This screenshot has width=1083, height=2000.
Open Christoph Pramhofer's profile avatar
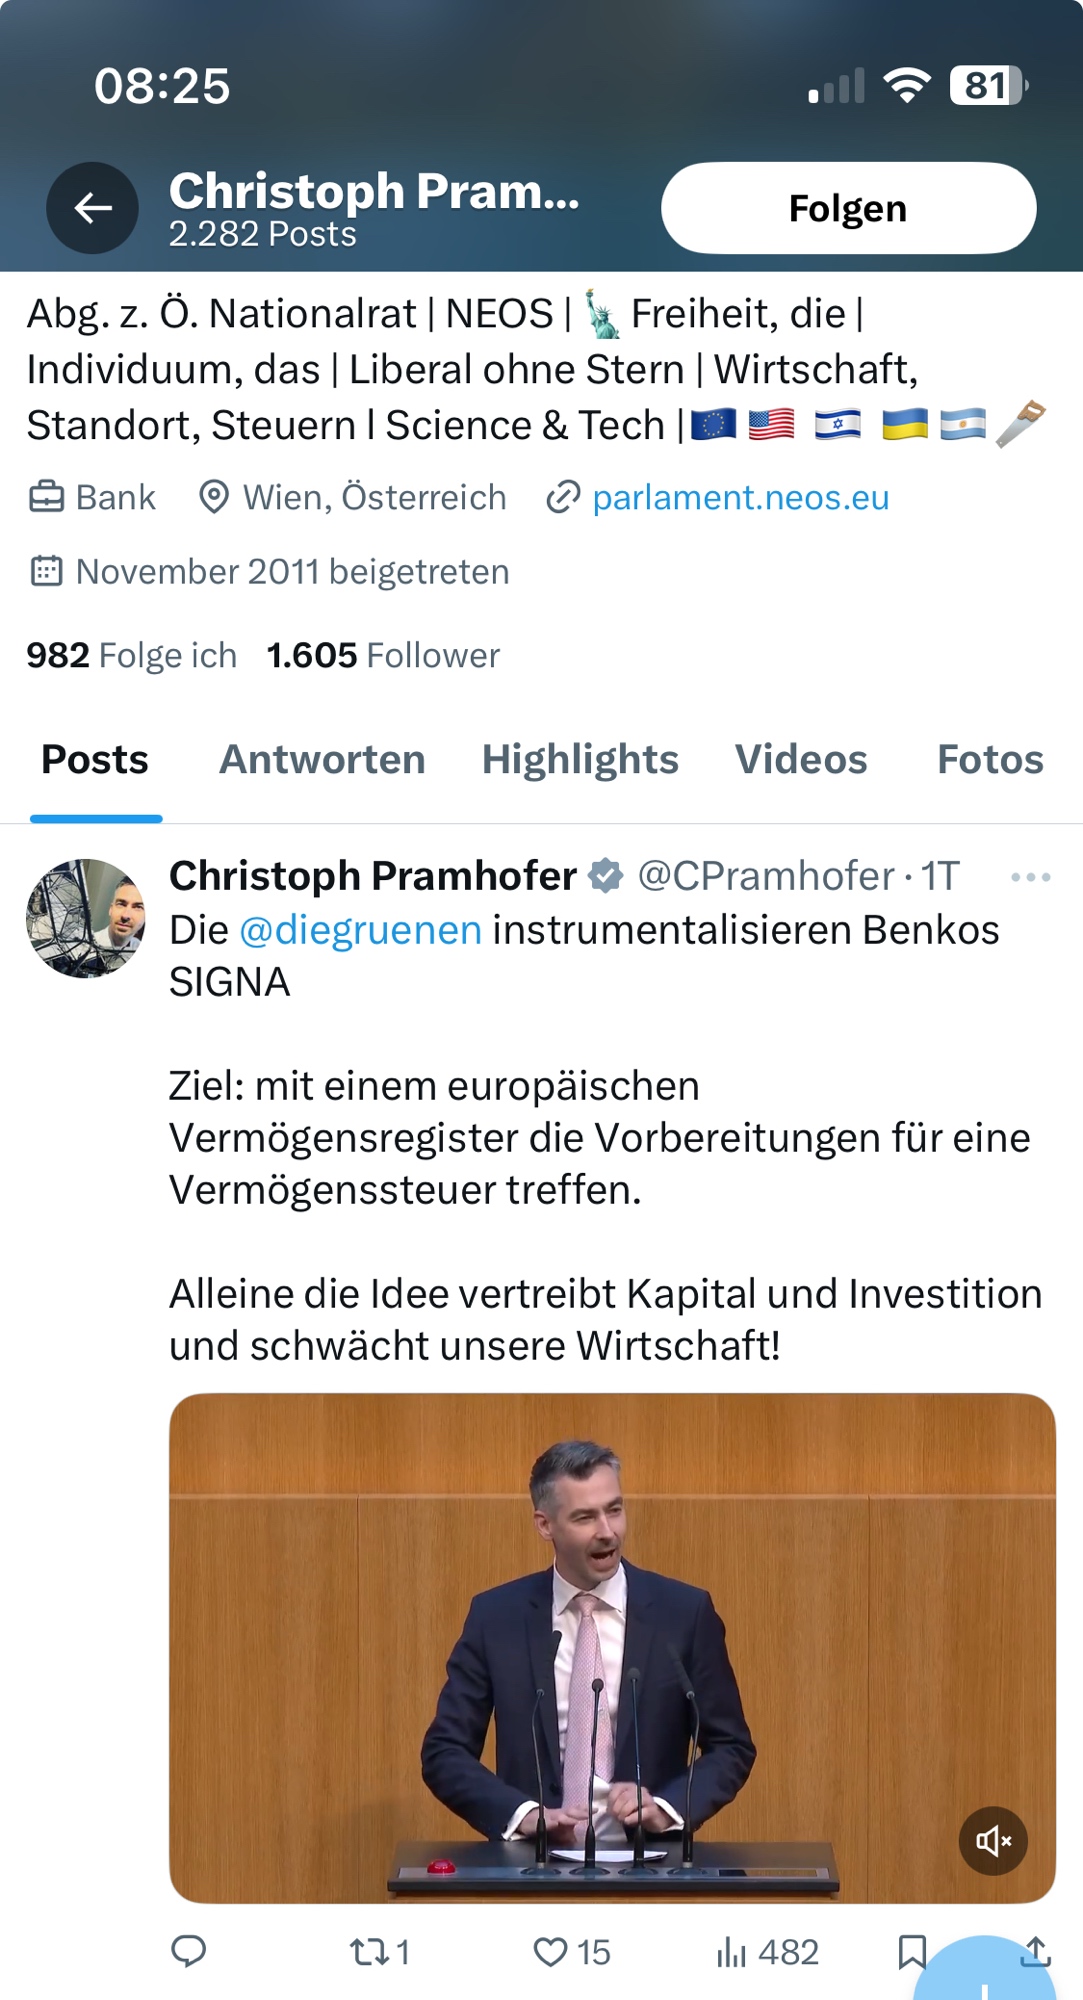coord(86,918)
